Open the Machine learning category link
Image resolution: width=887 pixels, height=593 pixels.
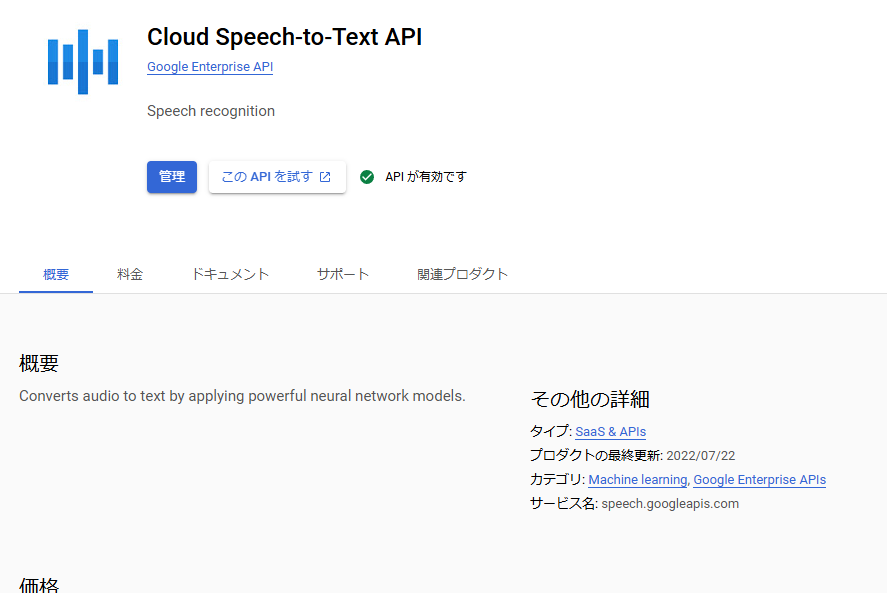(x=637, y=479)
